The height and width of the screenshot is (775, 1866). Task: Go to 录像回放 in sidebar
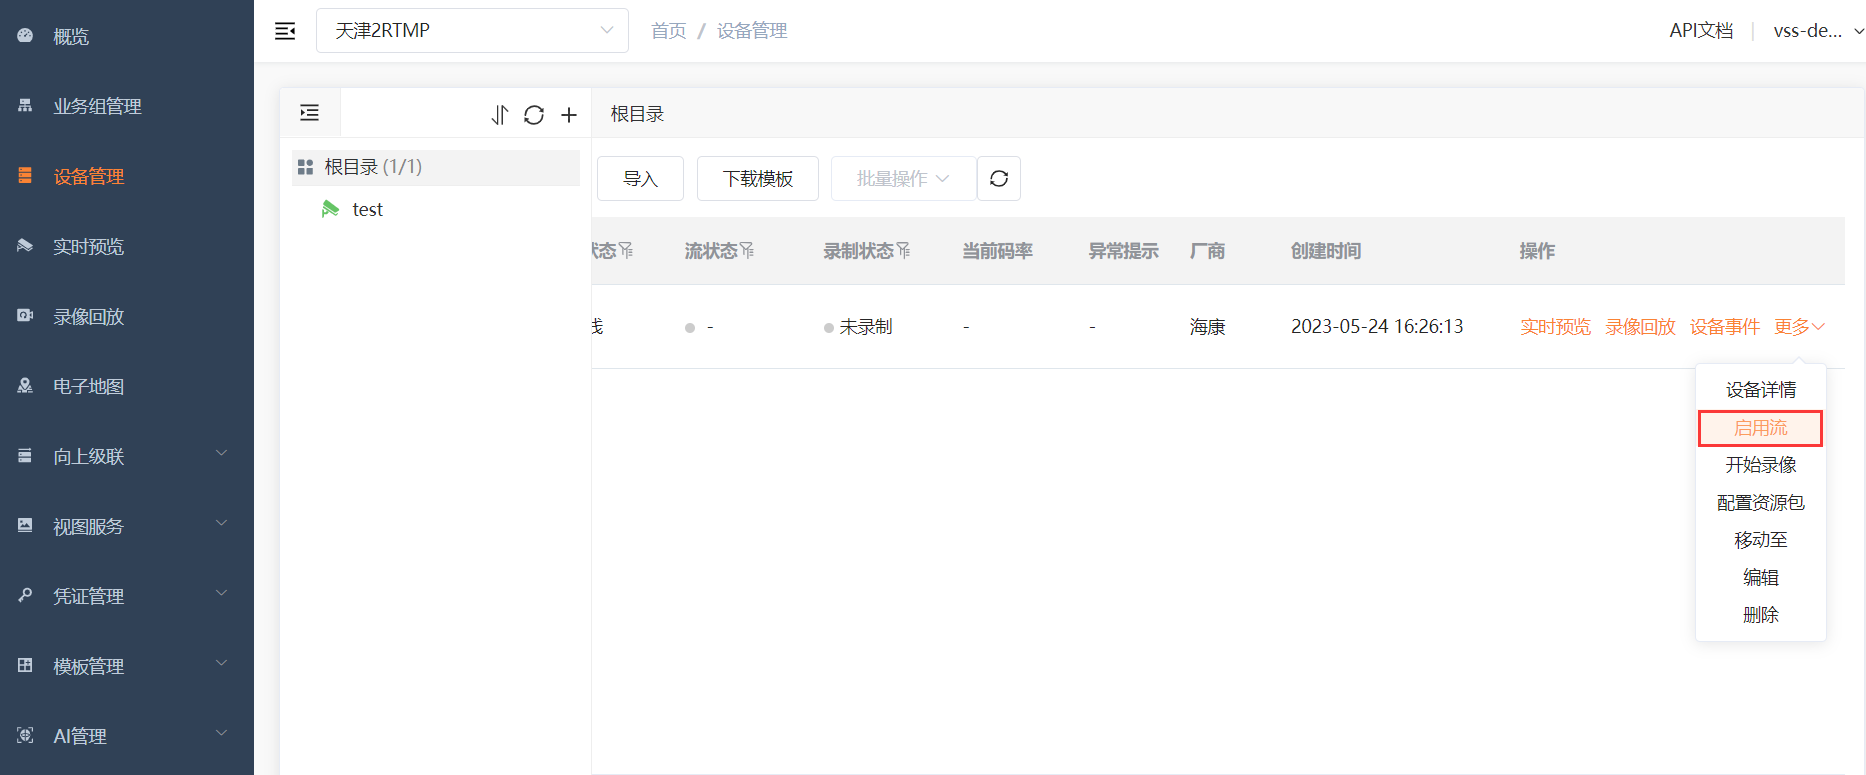coord(88,317)
